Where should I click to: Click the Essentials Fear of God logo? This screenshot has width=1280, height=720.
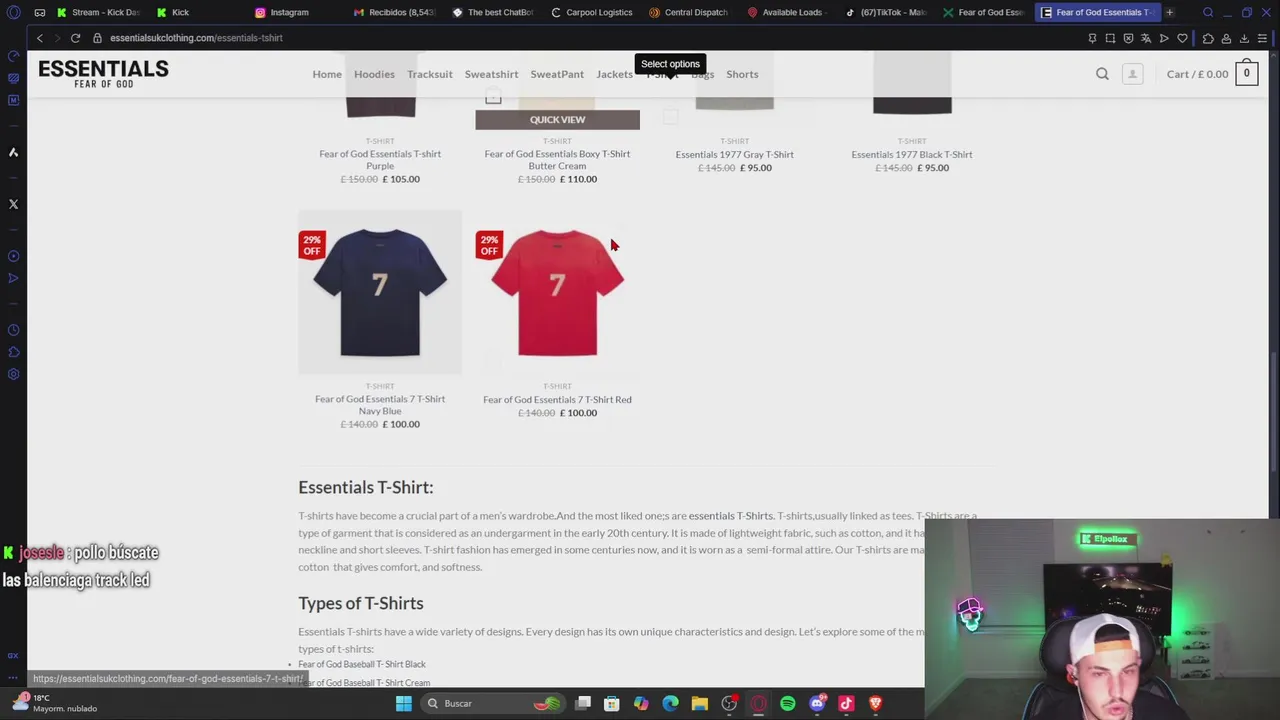pos(103,73)
